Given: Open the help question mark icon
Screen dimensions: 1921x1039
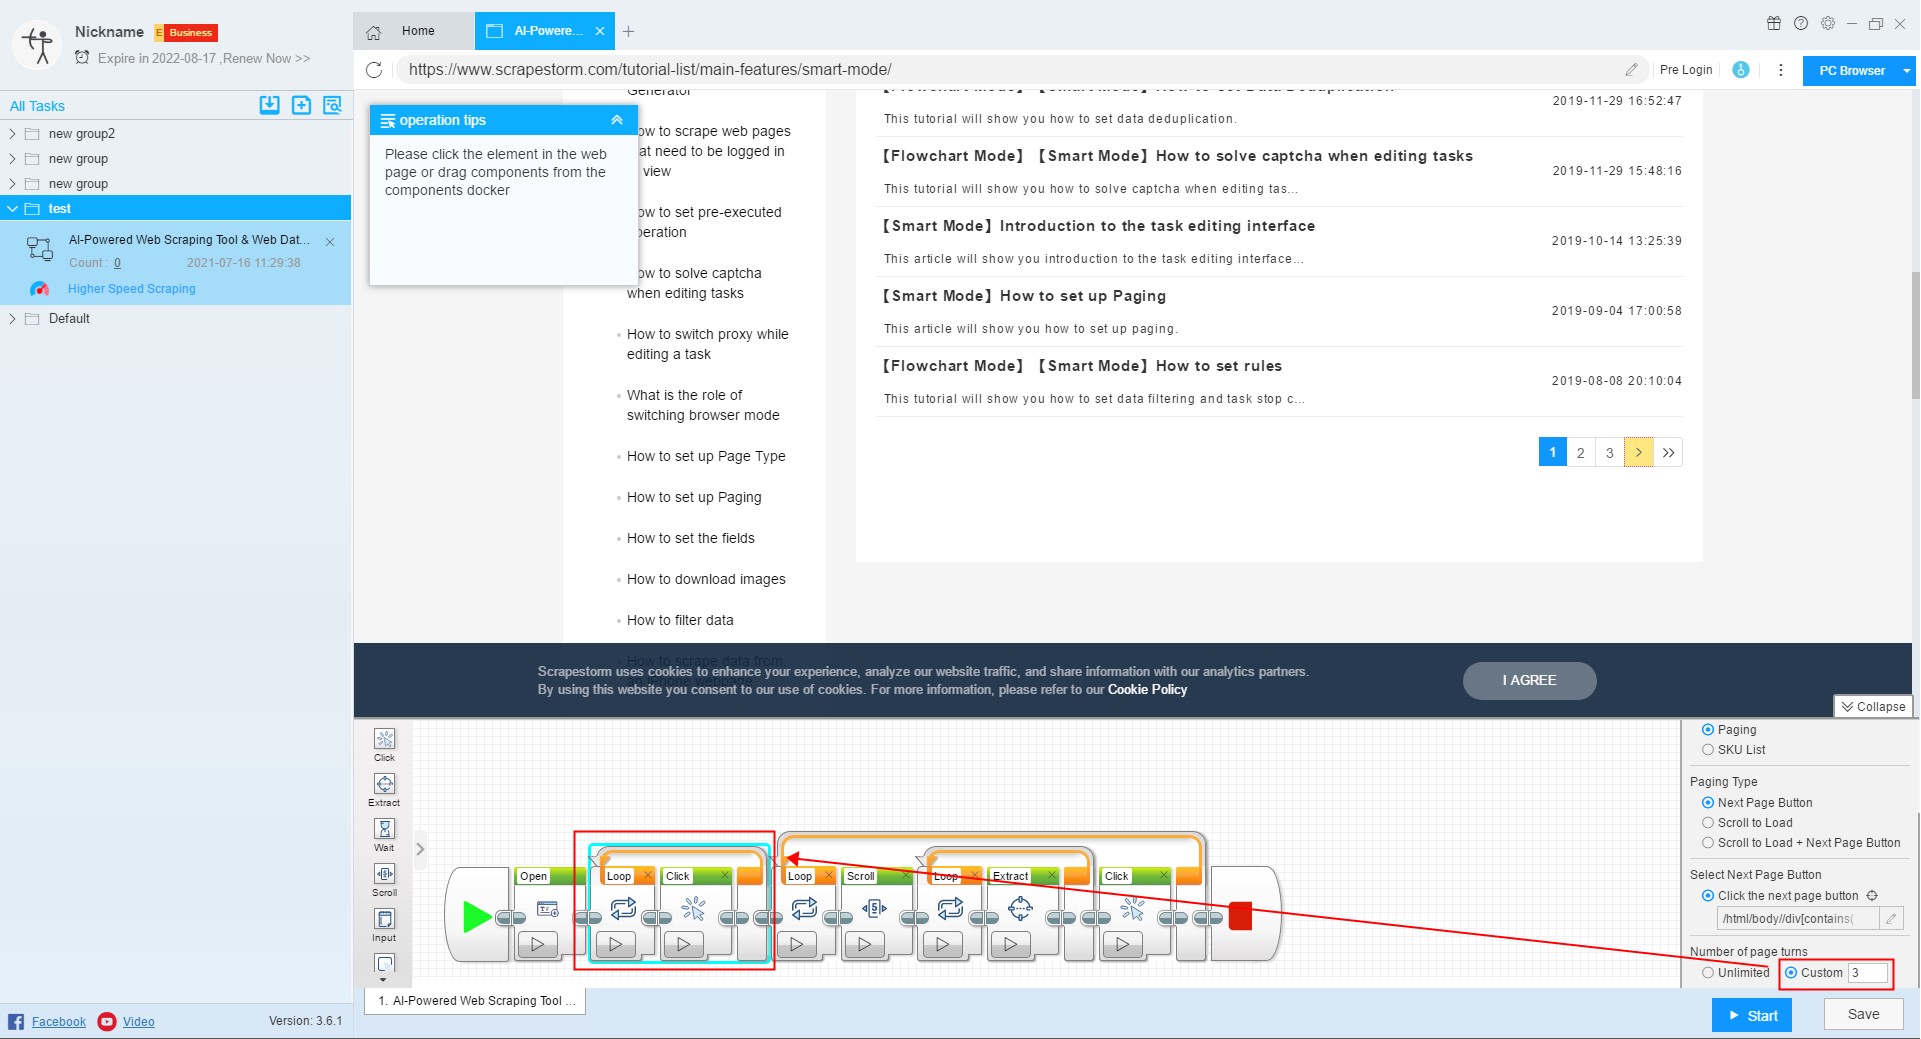Looking at the screenshot, I should 1800,24.
